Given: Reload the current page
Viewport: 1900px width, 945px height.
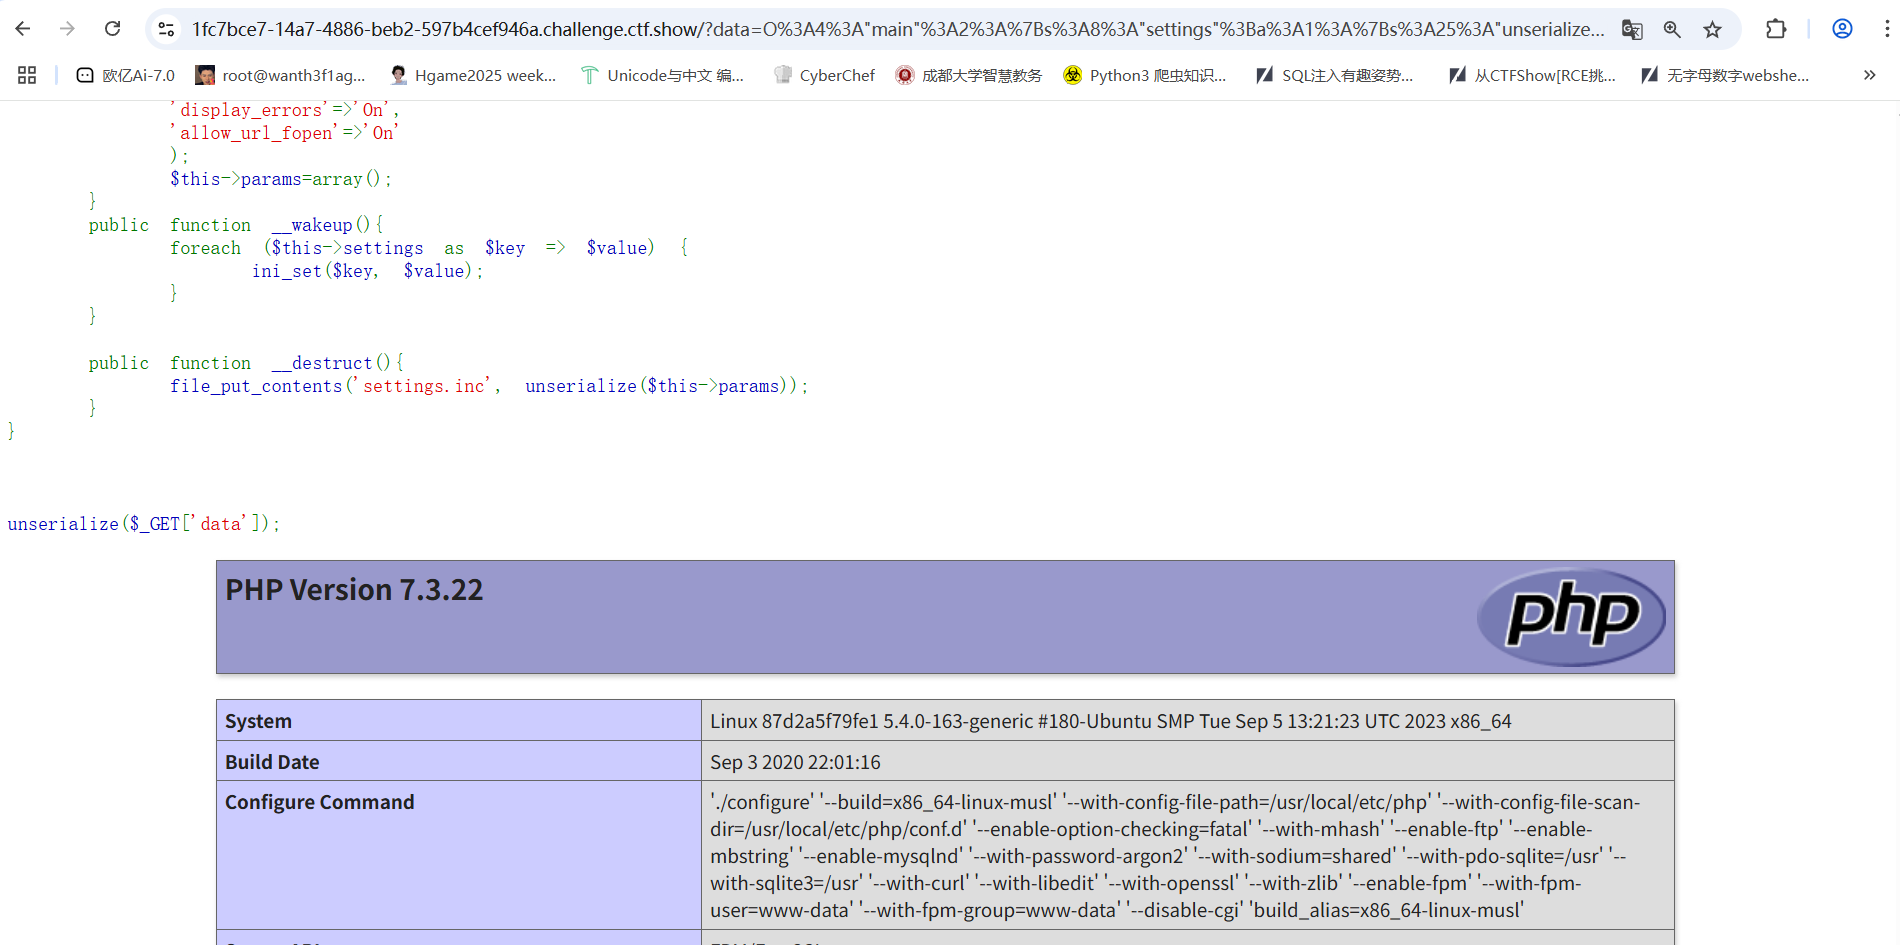Looking at the screenshot, I should [x=113, y=29].
